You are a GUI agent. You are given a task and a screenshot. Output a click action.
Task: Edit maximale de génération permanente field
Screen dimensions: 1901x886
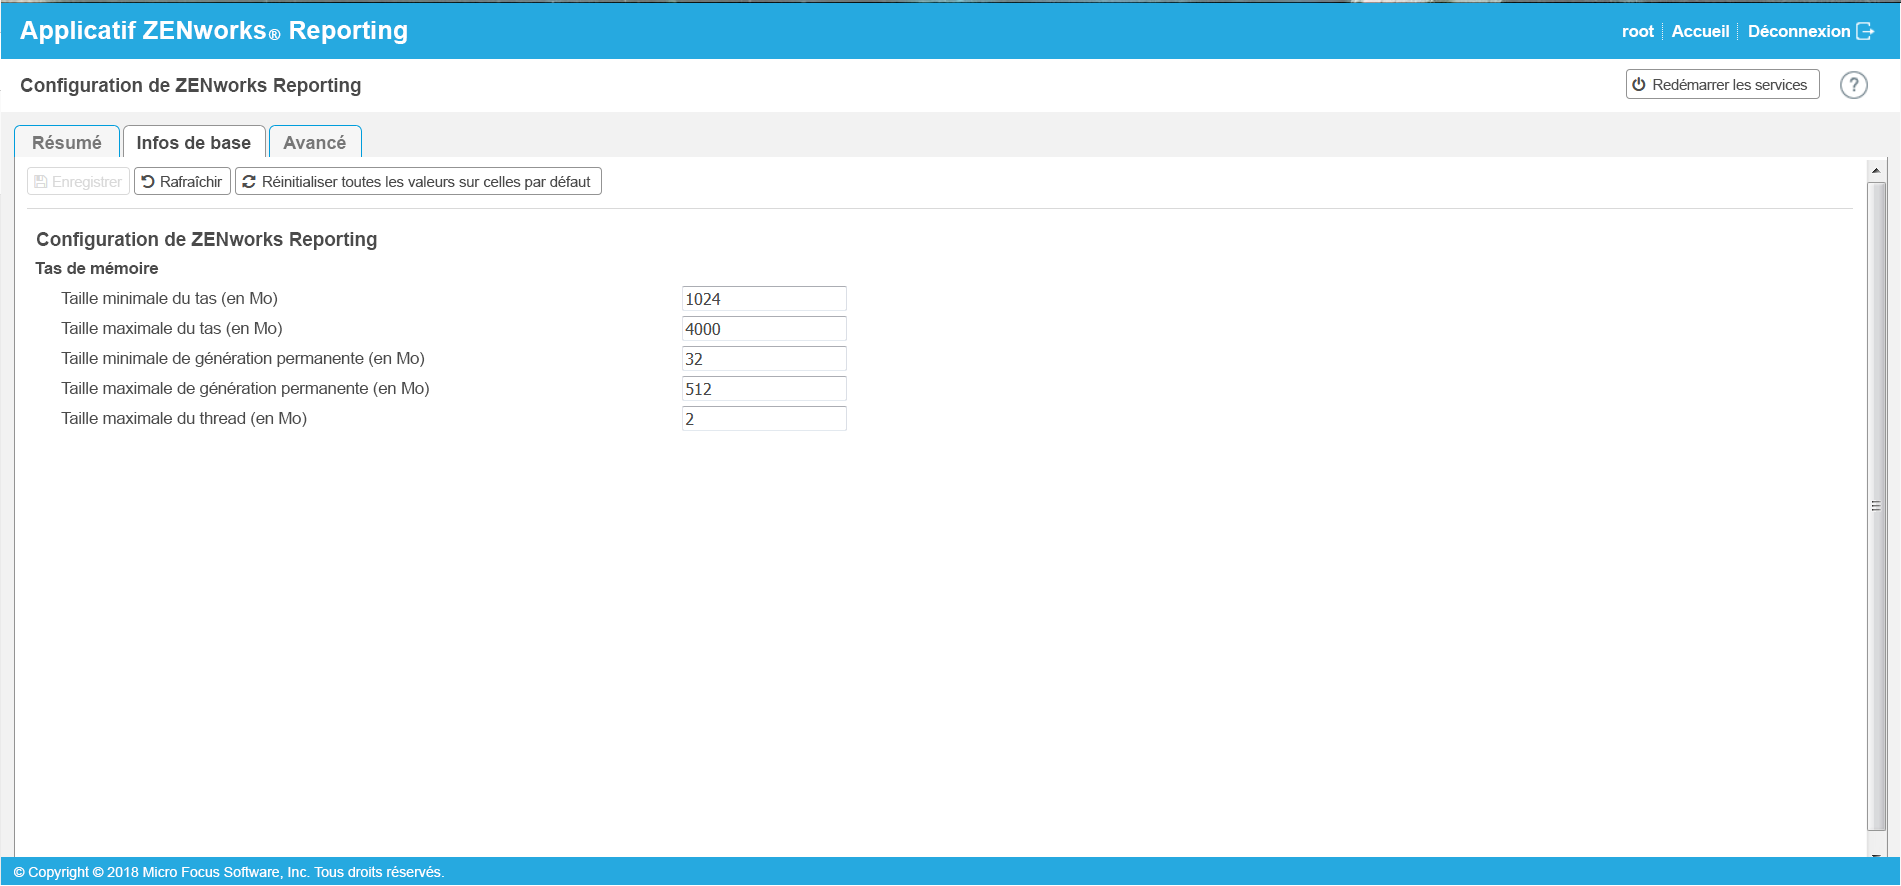764,389
